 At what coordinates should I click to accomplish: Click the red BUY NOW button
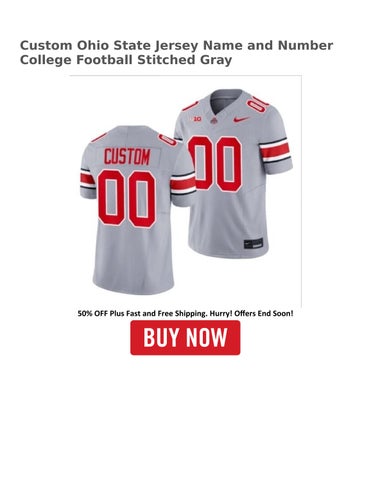coord(185,337)
